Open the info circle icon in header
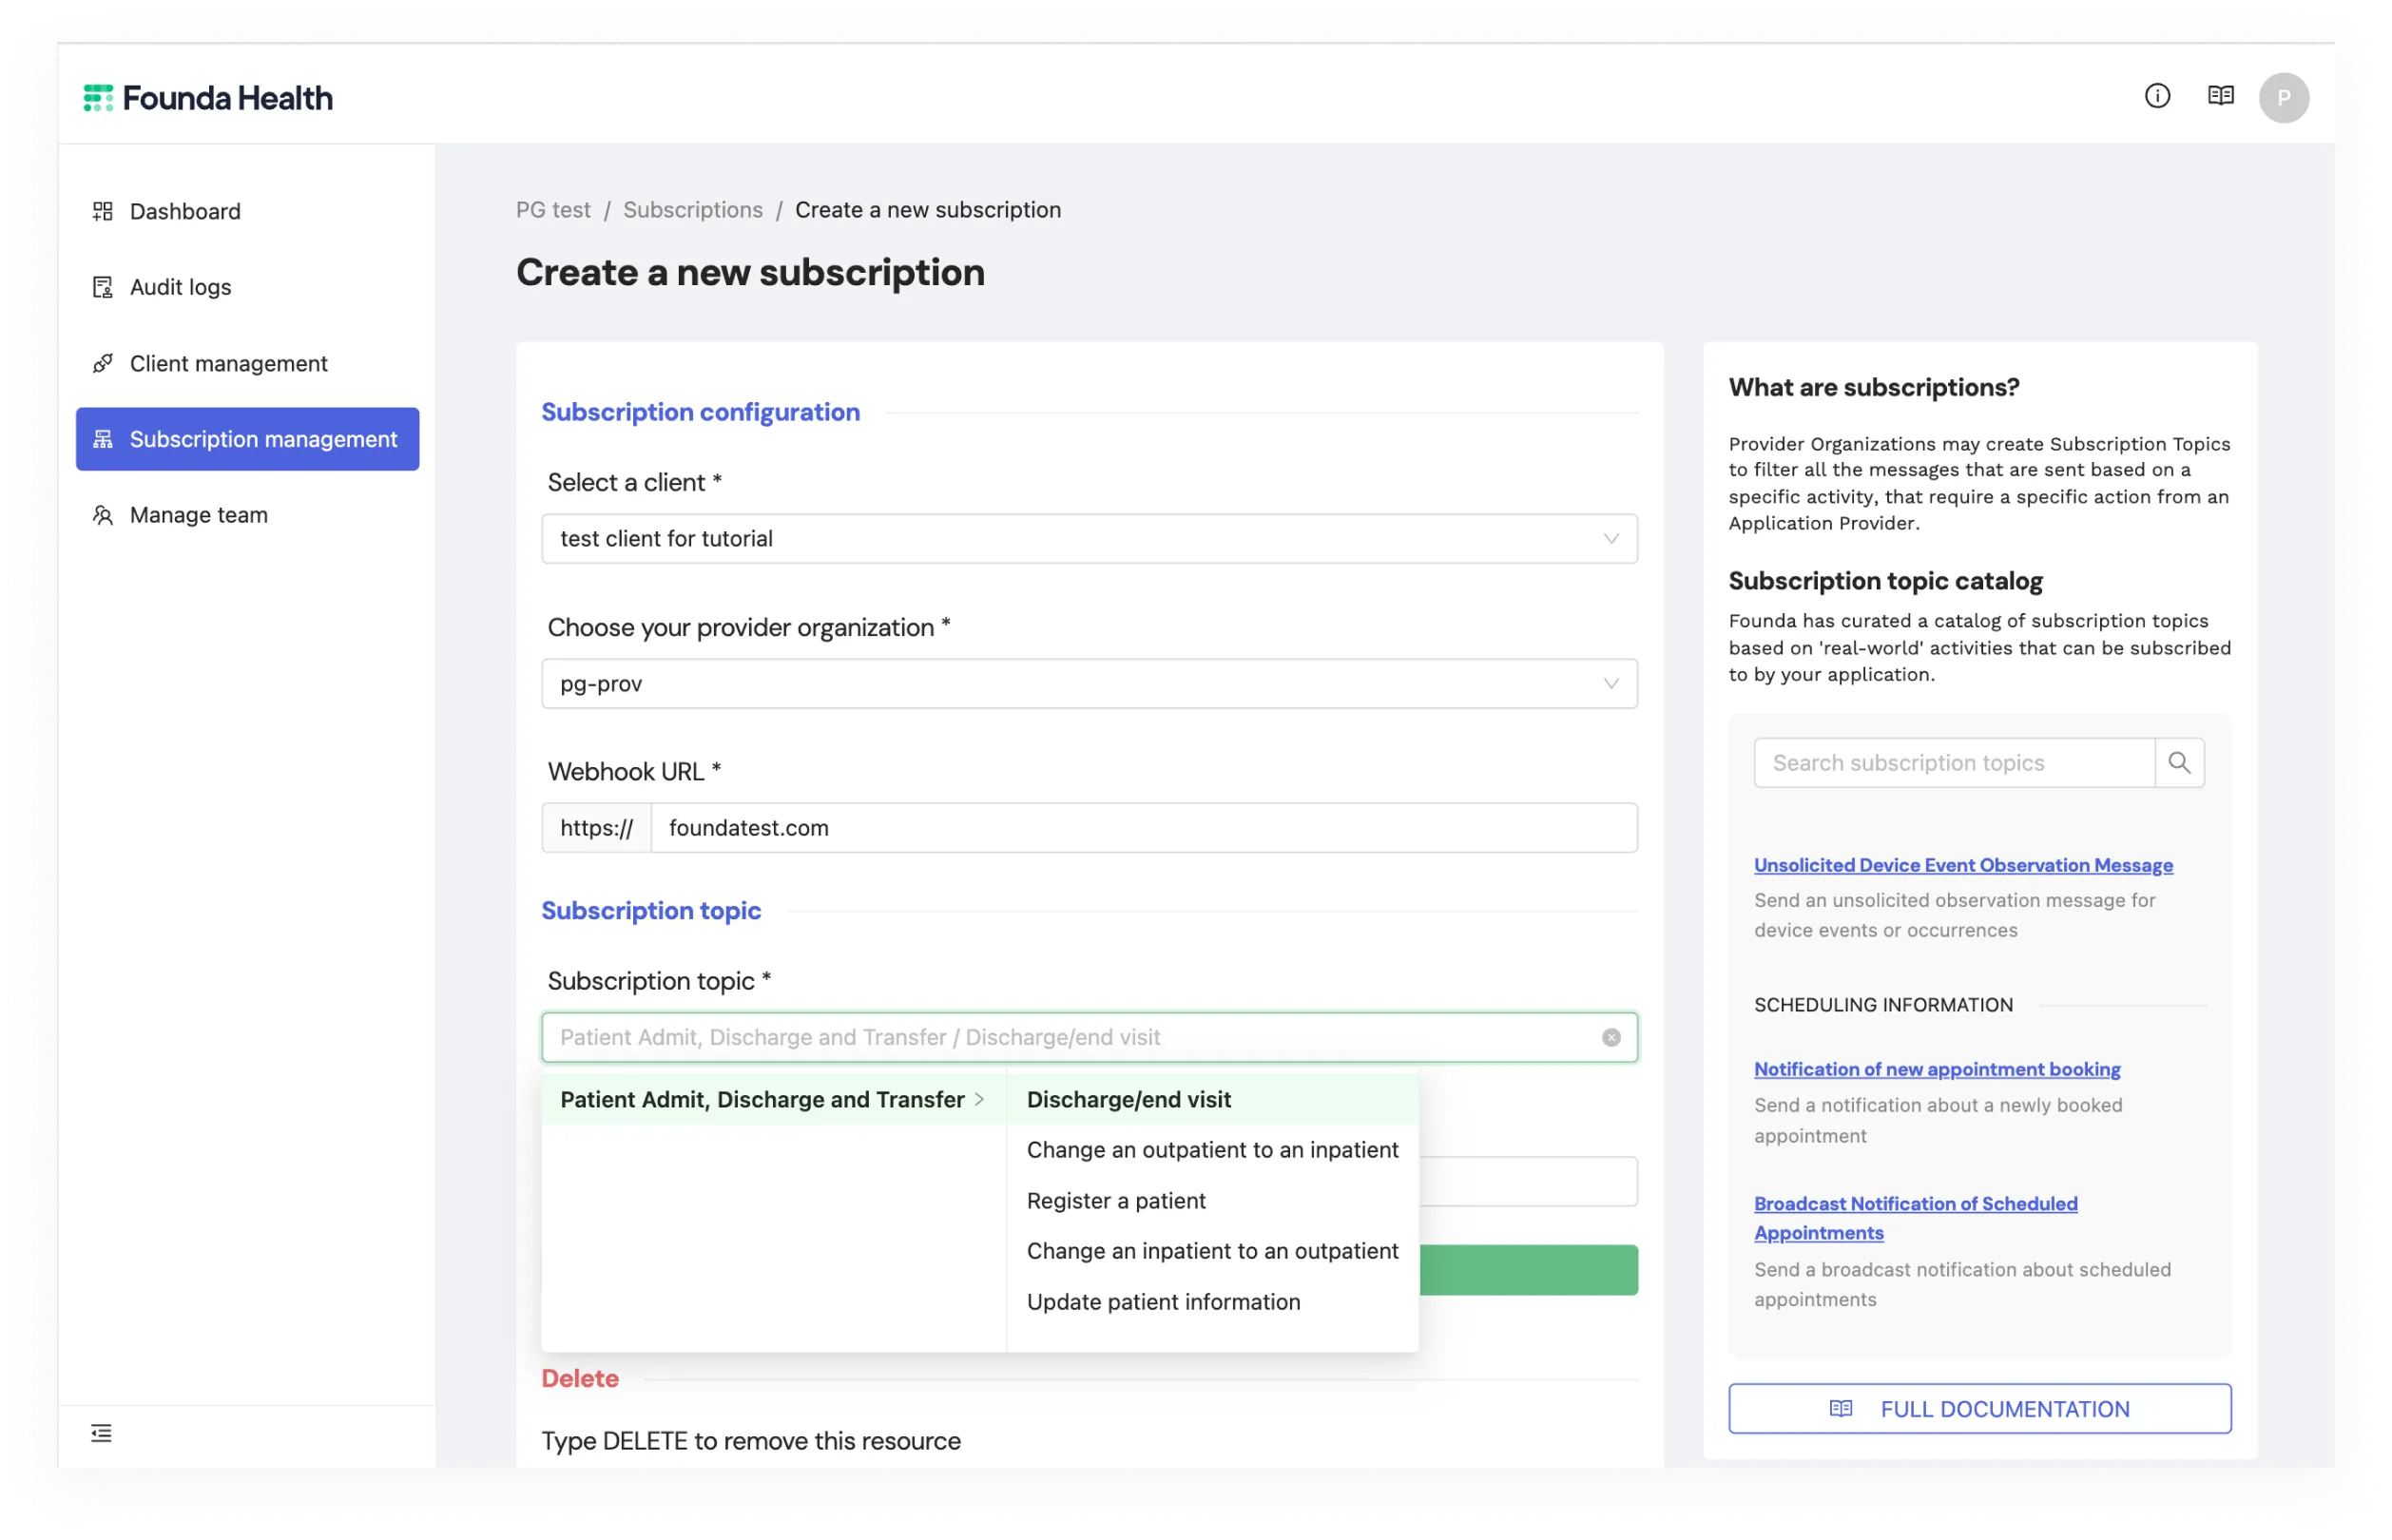Image resolution: width=2392 pixels, height=1540 pixels. (x=2156, y=96)
